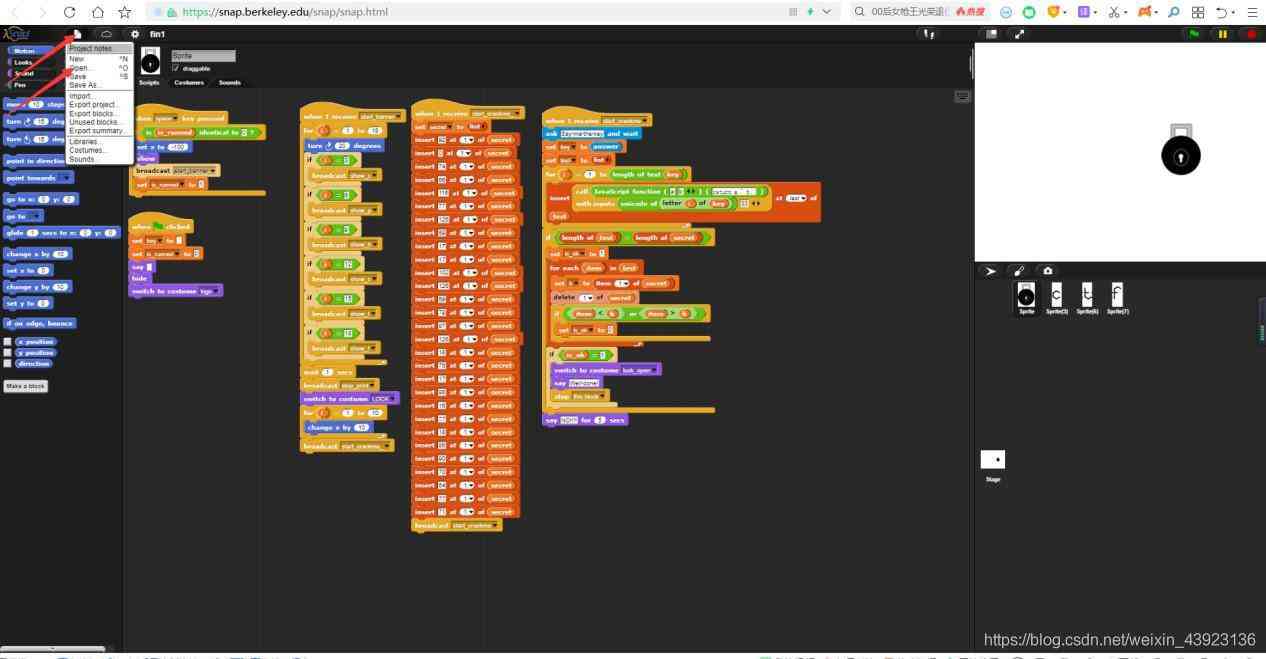This screenshot has height=659, width=1266.
Task: Enable the x position watcher checkbox
Action: tap(8, 342)
